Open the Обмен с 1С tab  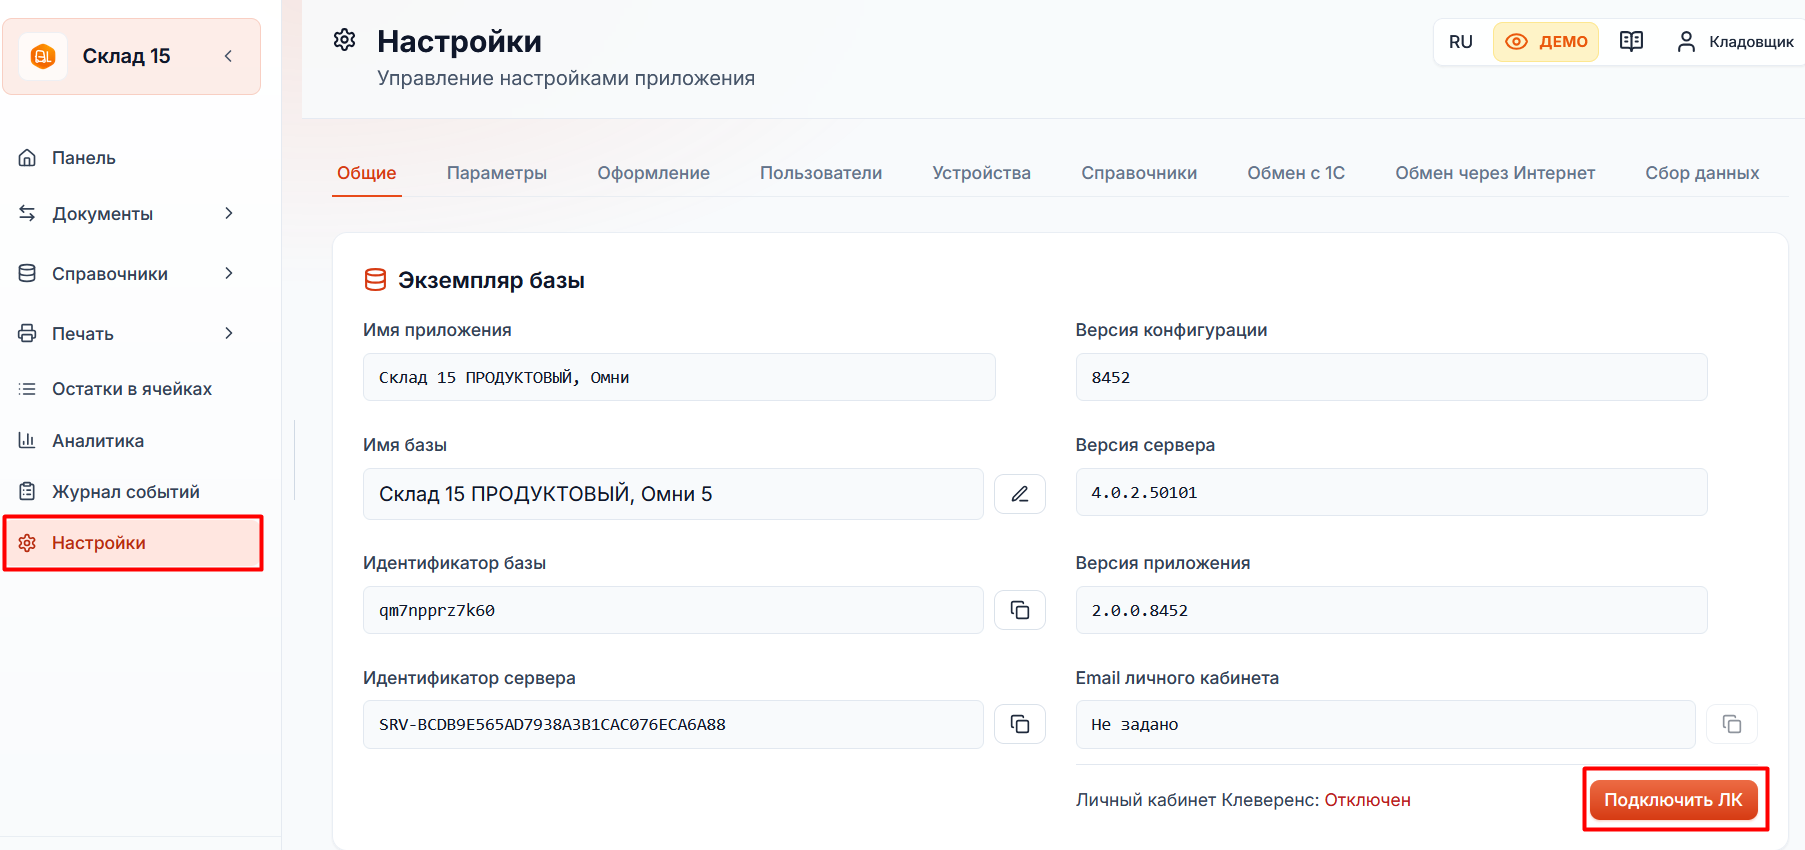[x=1296, y=173]
